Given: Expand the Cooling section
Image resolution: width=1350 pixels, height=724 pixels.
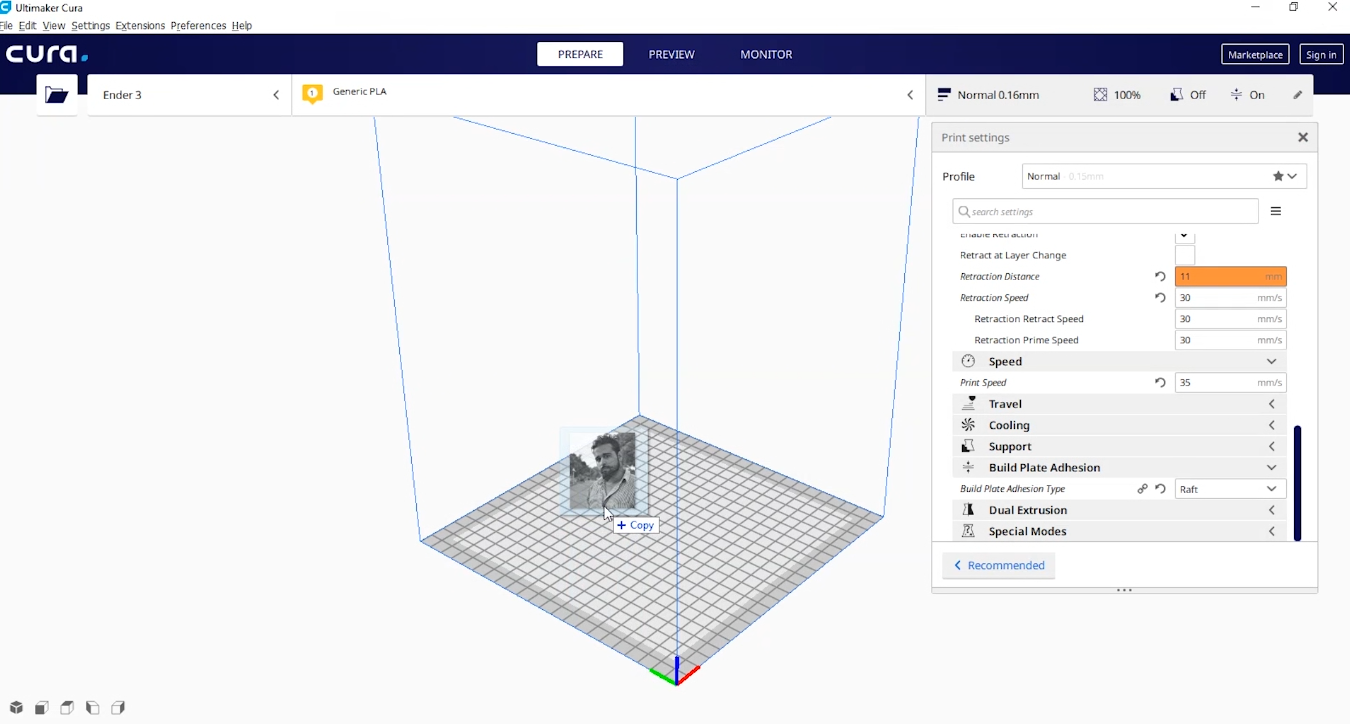Looking at the screenshot, I should click(x=1272, y=425).
